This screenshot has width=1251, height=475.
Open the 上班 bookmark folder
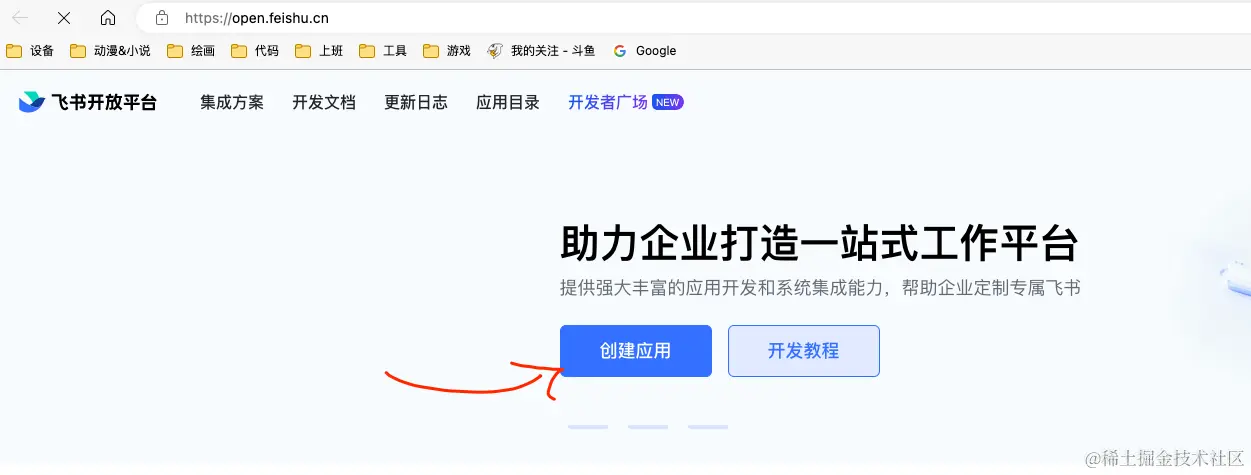click(x=319, y=51)
